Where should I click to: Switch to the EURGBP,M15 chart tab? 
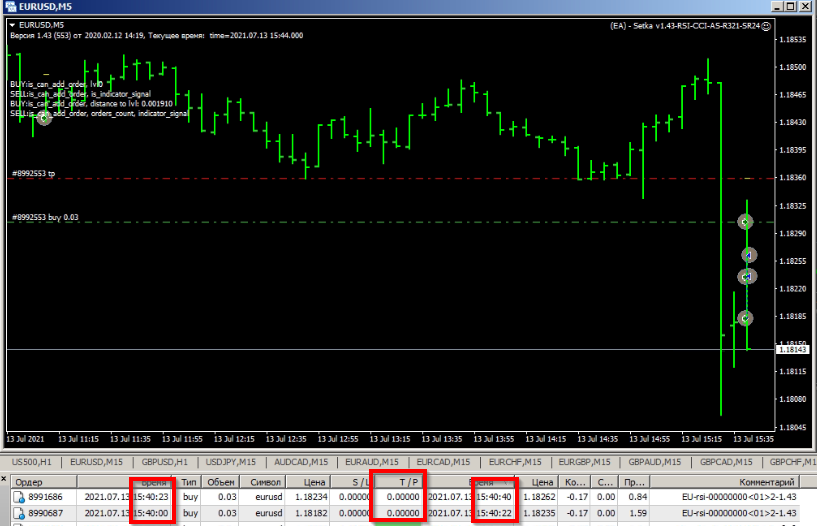coord(584,462)
